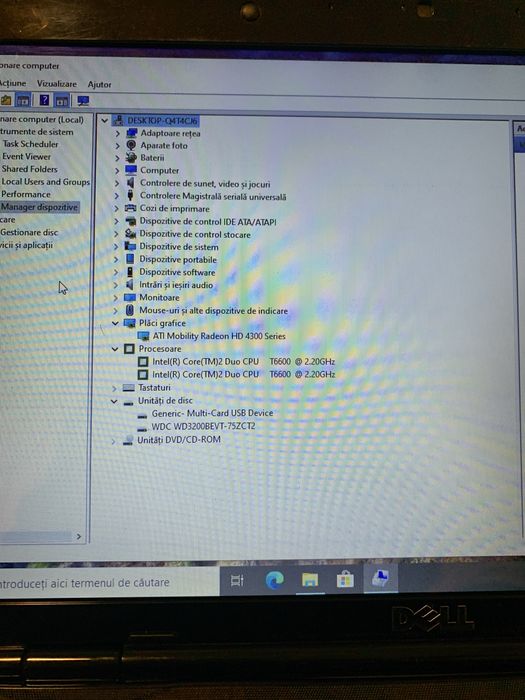Viewport: 525px width, 700px height.
Task: Click the Tastaturi keyboard icon
Action: 129,388
